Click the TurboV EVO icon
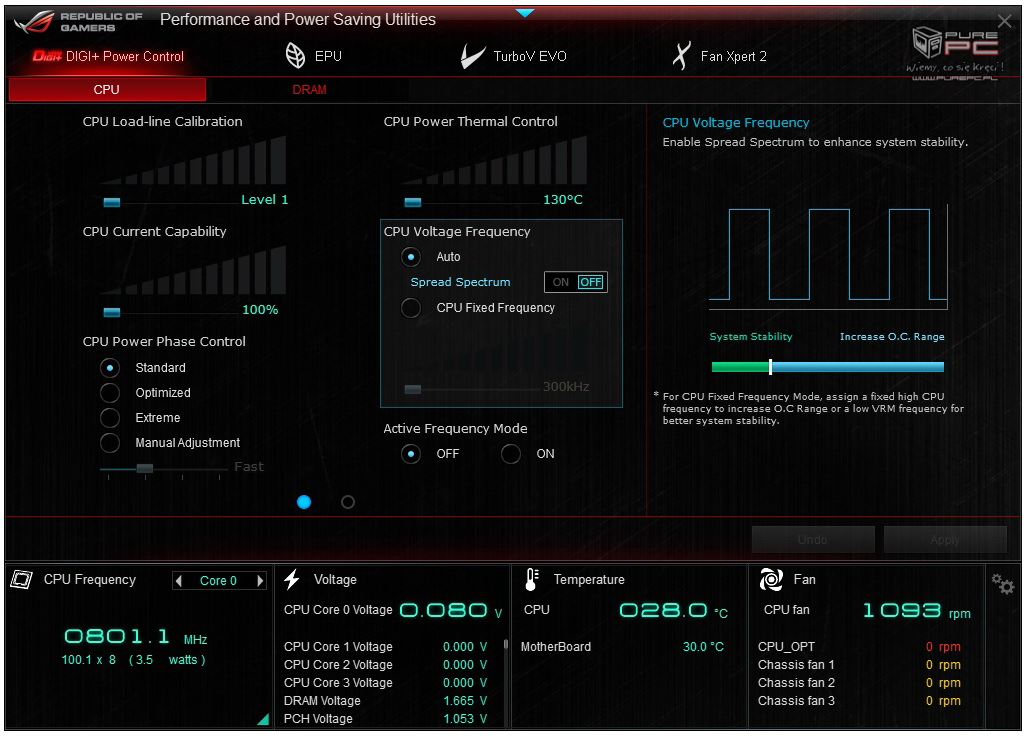The width and height of the screenshot is (1028, 736). 473,57
